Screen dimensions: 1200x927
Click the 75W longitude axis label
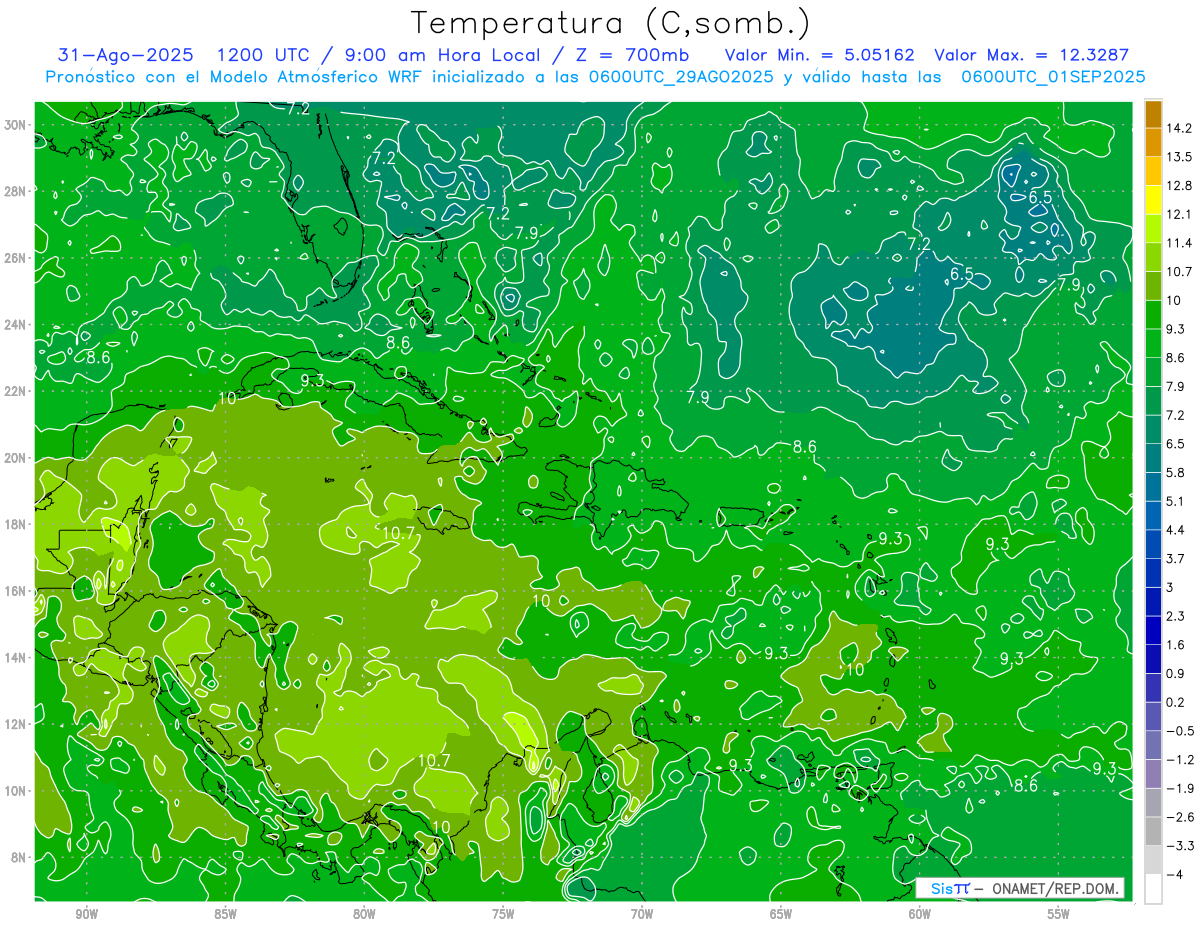(503, 914)
